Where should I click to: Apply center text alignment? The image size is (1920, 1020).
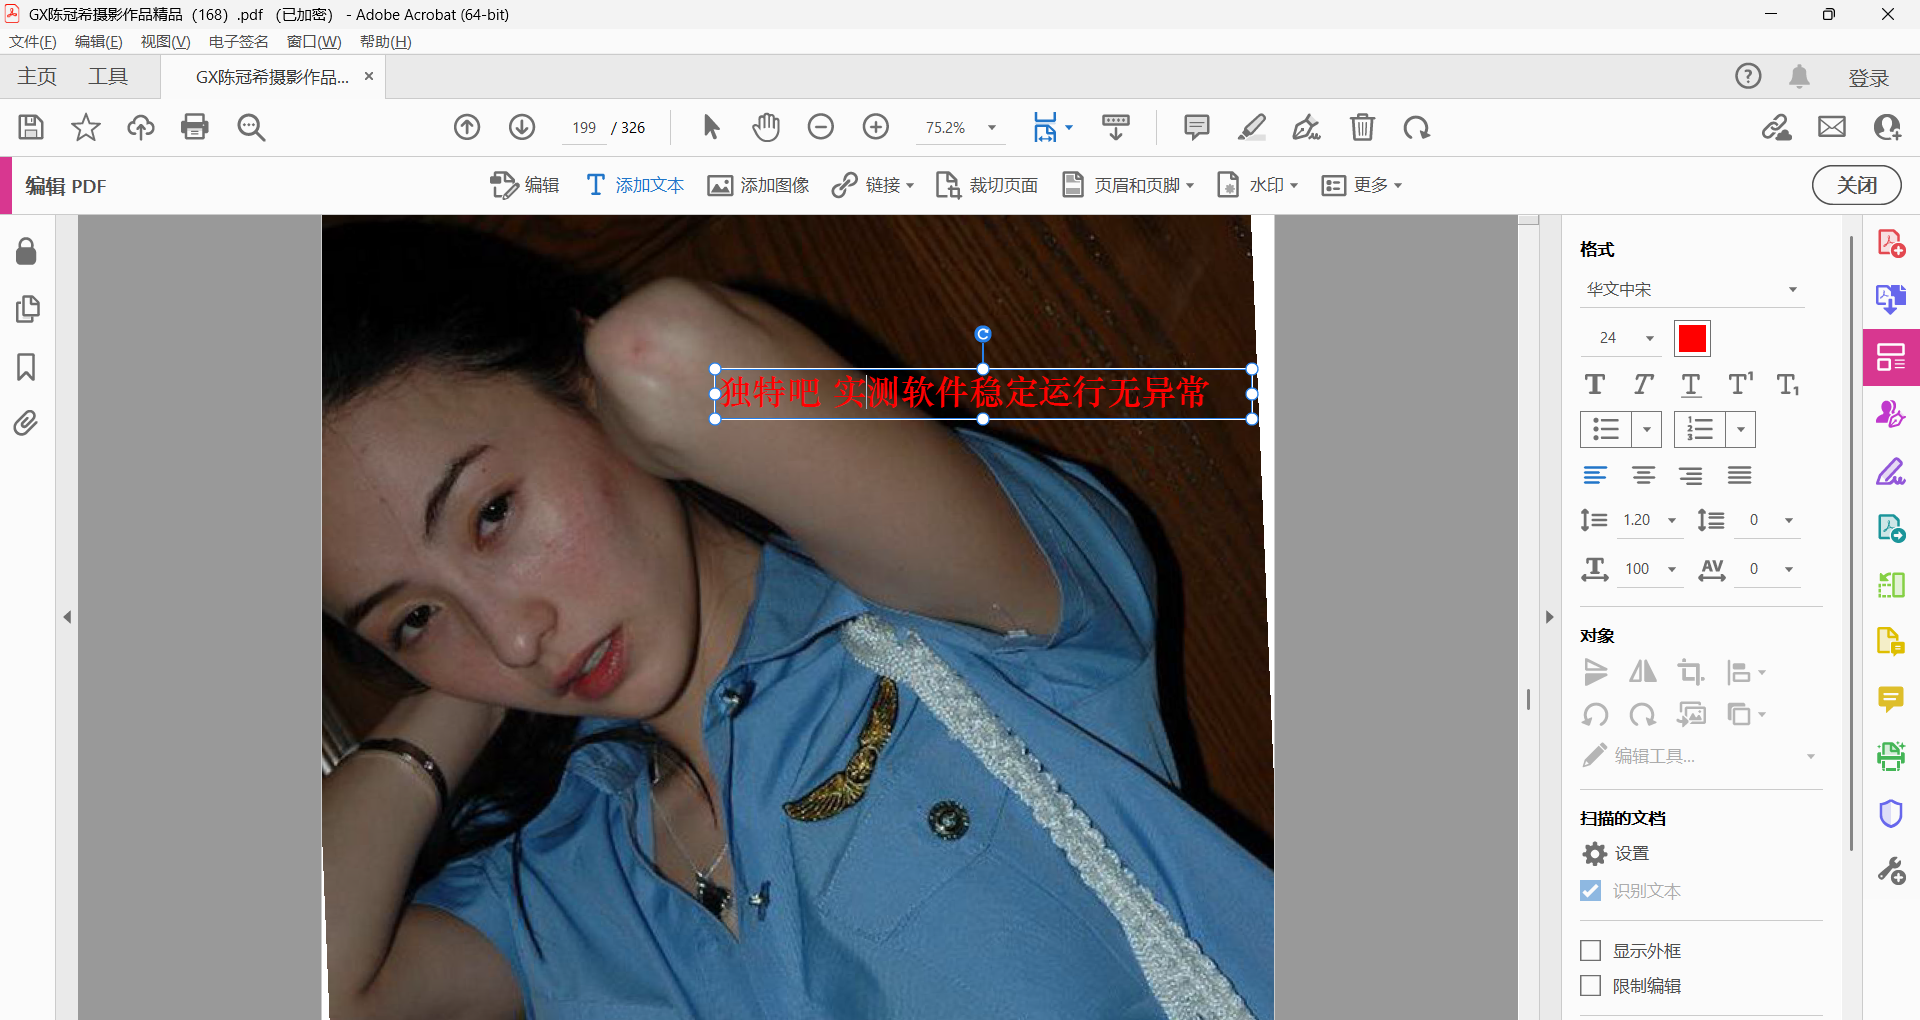tap(1643, 476)
